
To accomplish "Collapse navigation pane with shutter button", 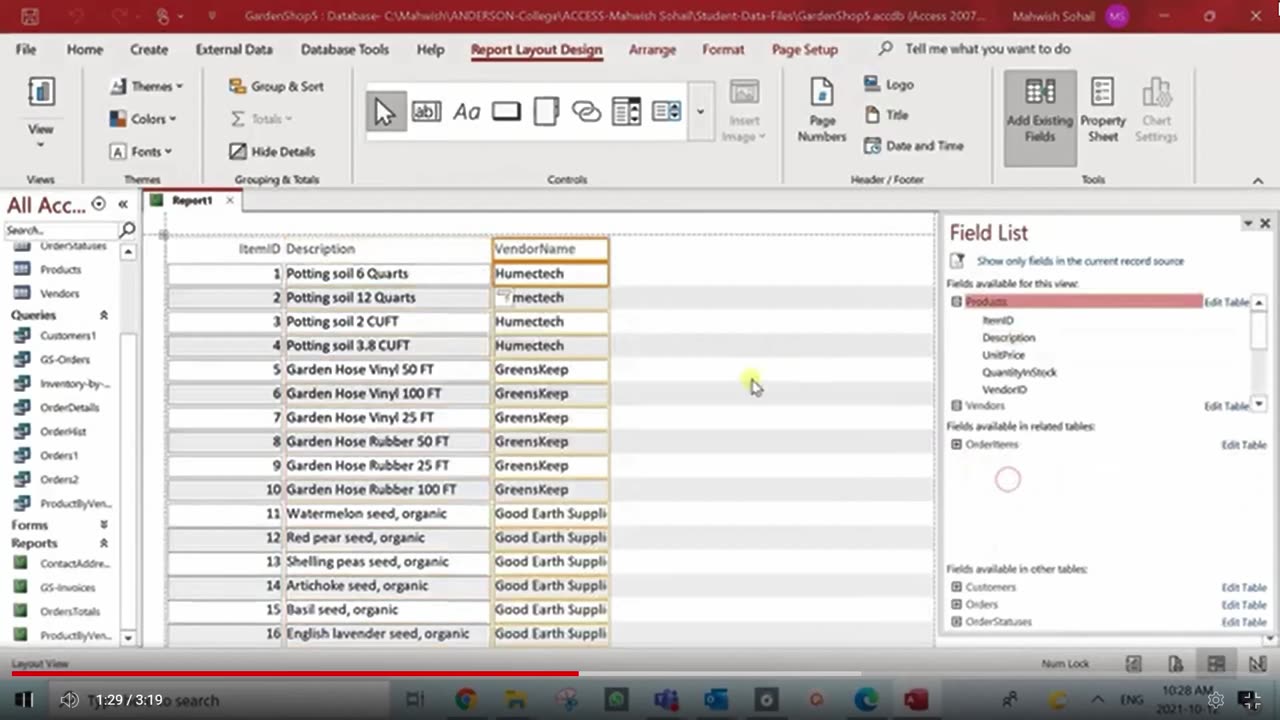I will coord(123,204).
